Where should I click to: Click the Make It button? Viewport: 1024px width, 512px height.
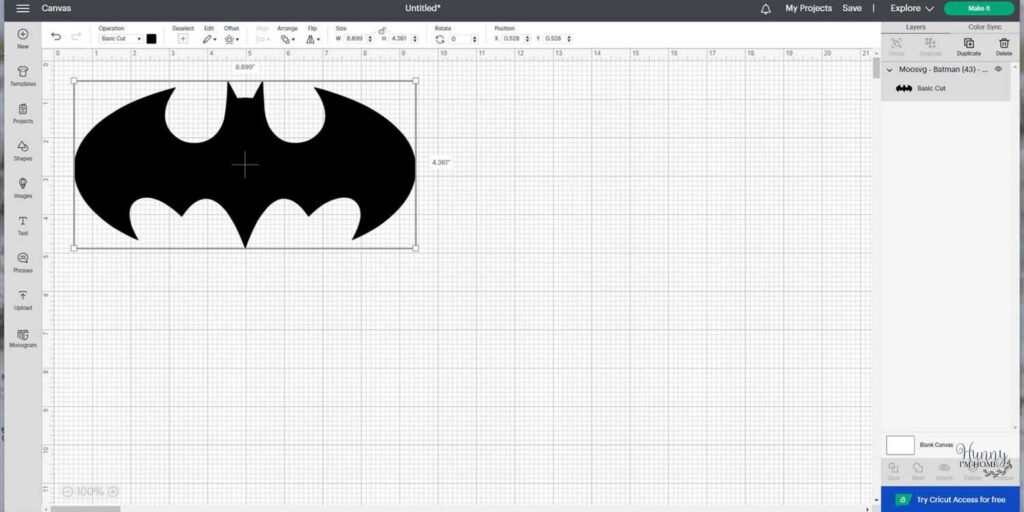(978, 8)
